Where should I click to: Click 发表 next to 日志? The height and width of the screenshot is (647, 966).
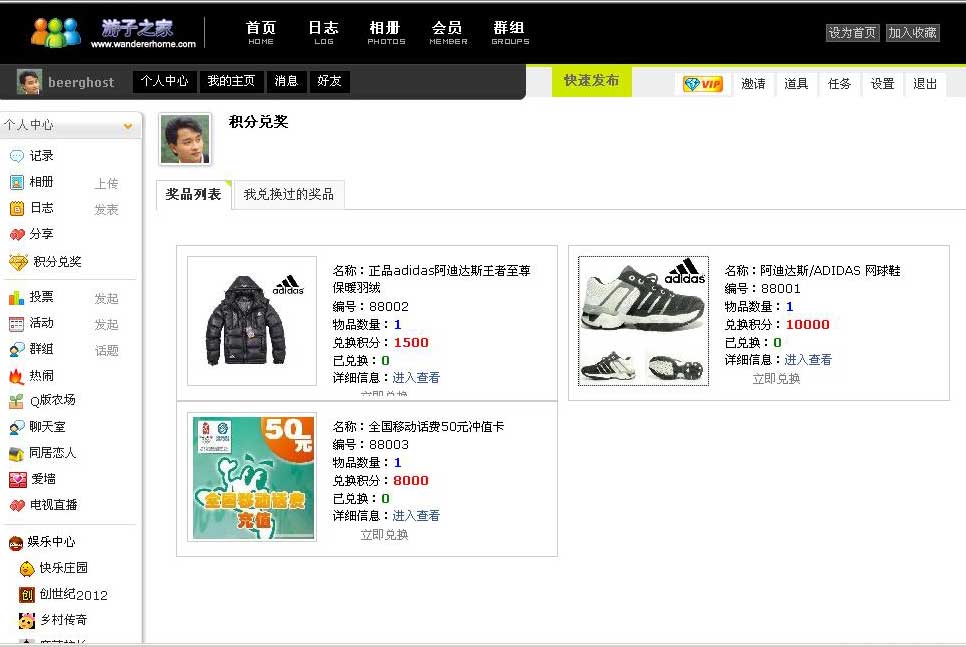[107, 210]
